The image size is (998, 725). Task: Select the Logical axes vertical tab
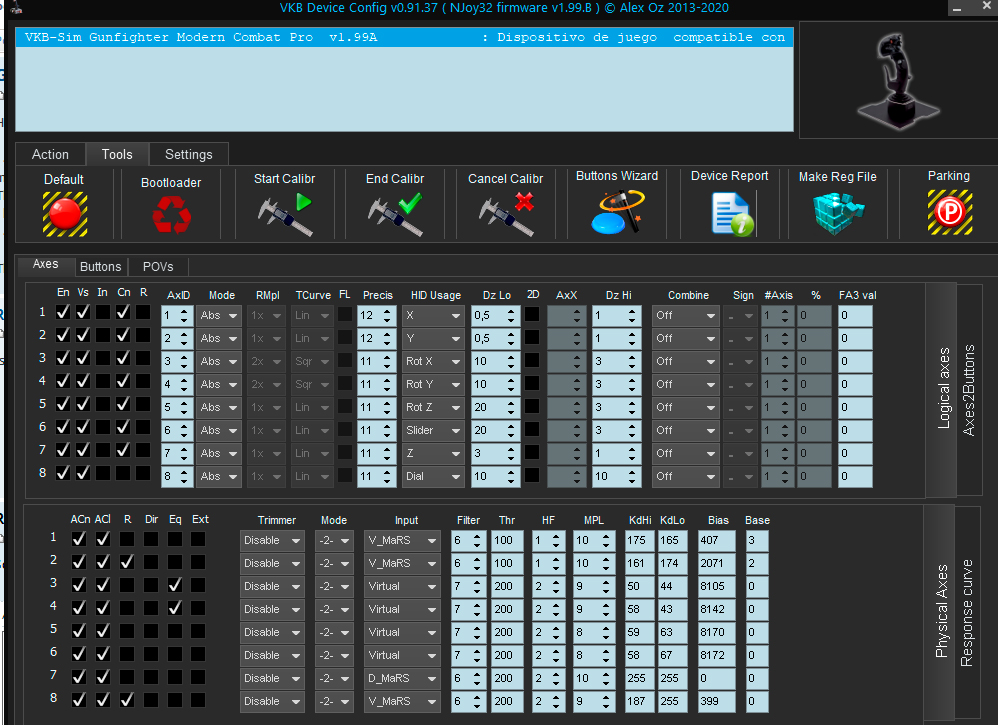coord(943,388)
